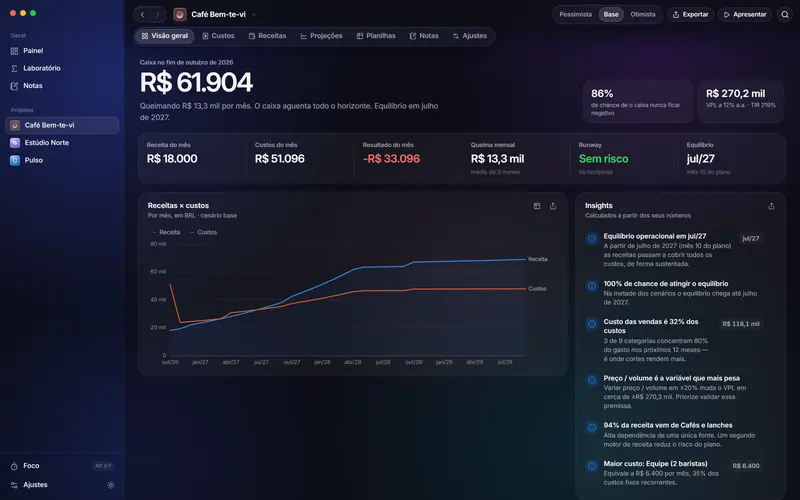Click the blue Receita line end label
Screen dimensions: 800x500
[538, 259]
